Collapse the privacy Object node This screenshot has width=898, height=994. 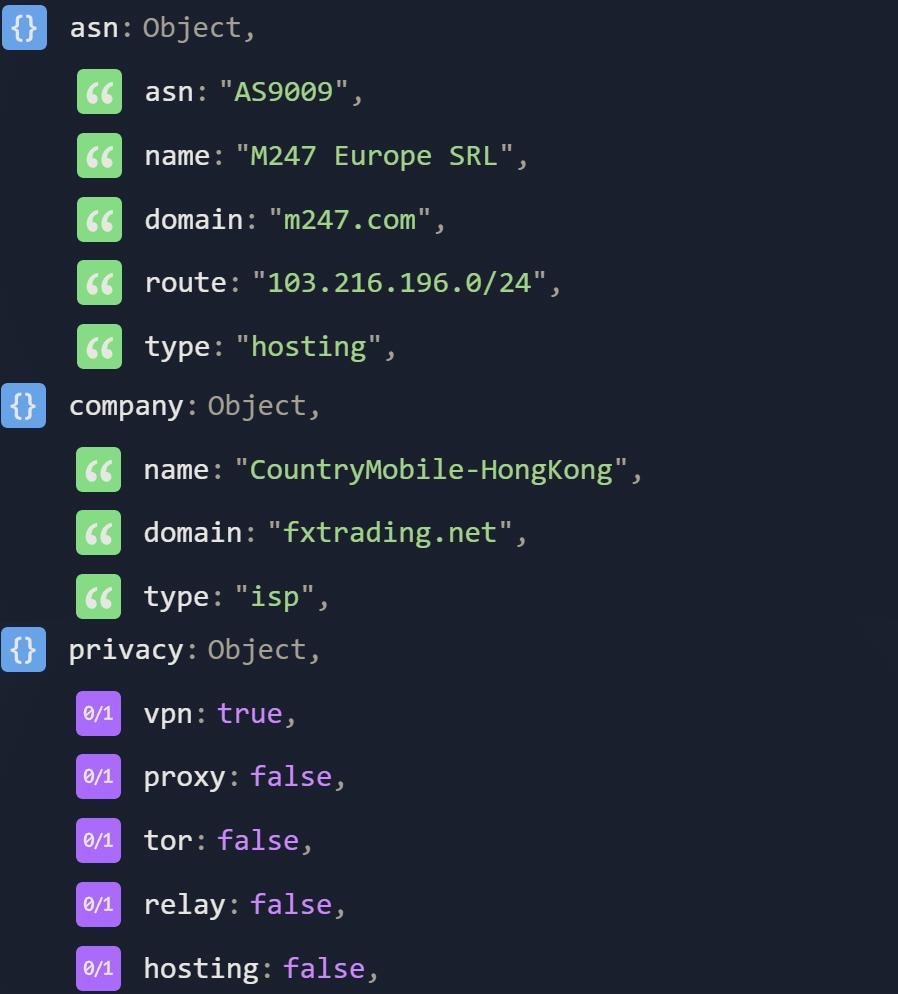(x=126, y=650)
